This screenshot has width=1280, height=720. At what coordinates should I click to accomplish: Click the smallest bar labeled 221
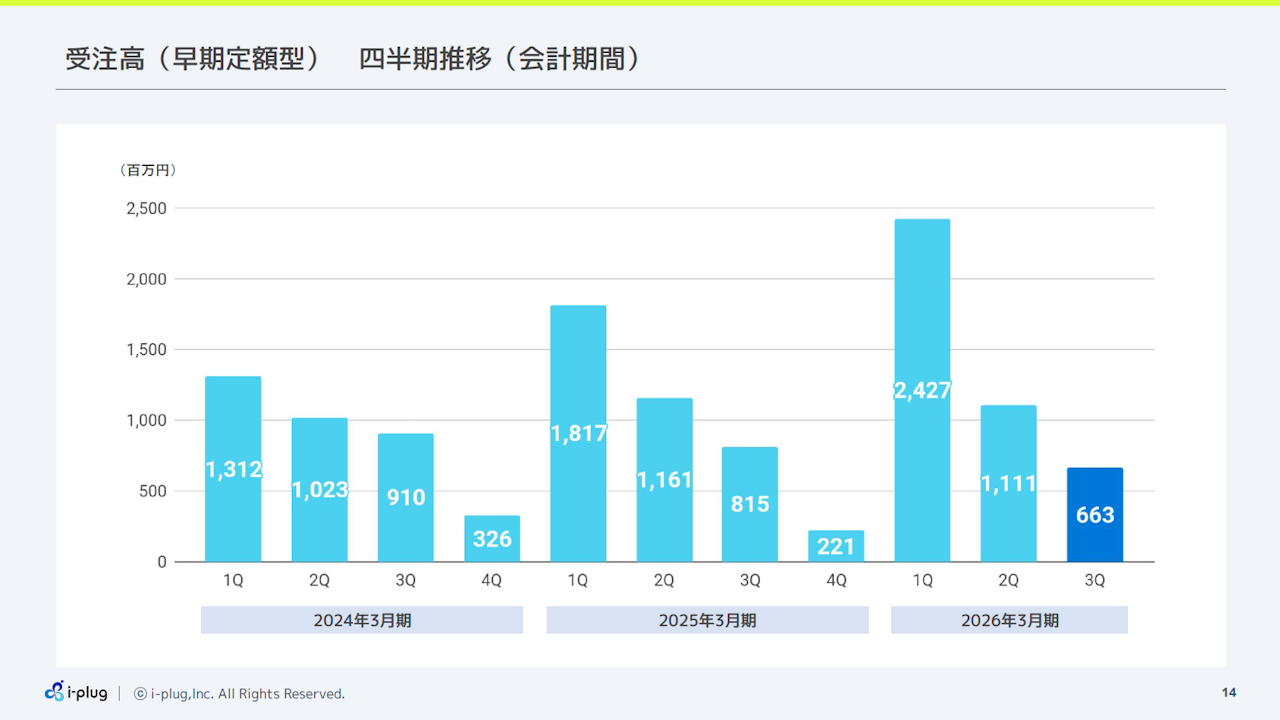[837, 545]
